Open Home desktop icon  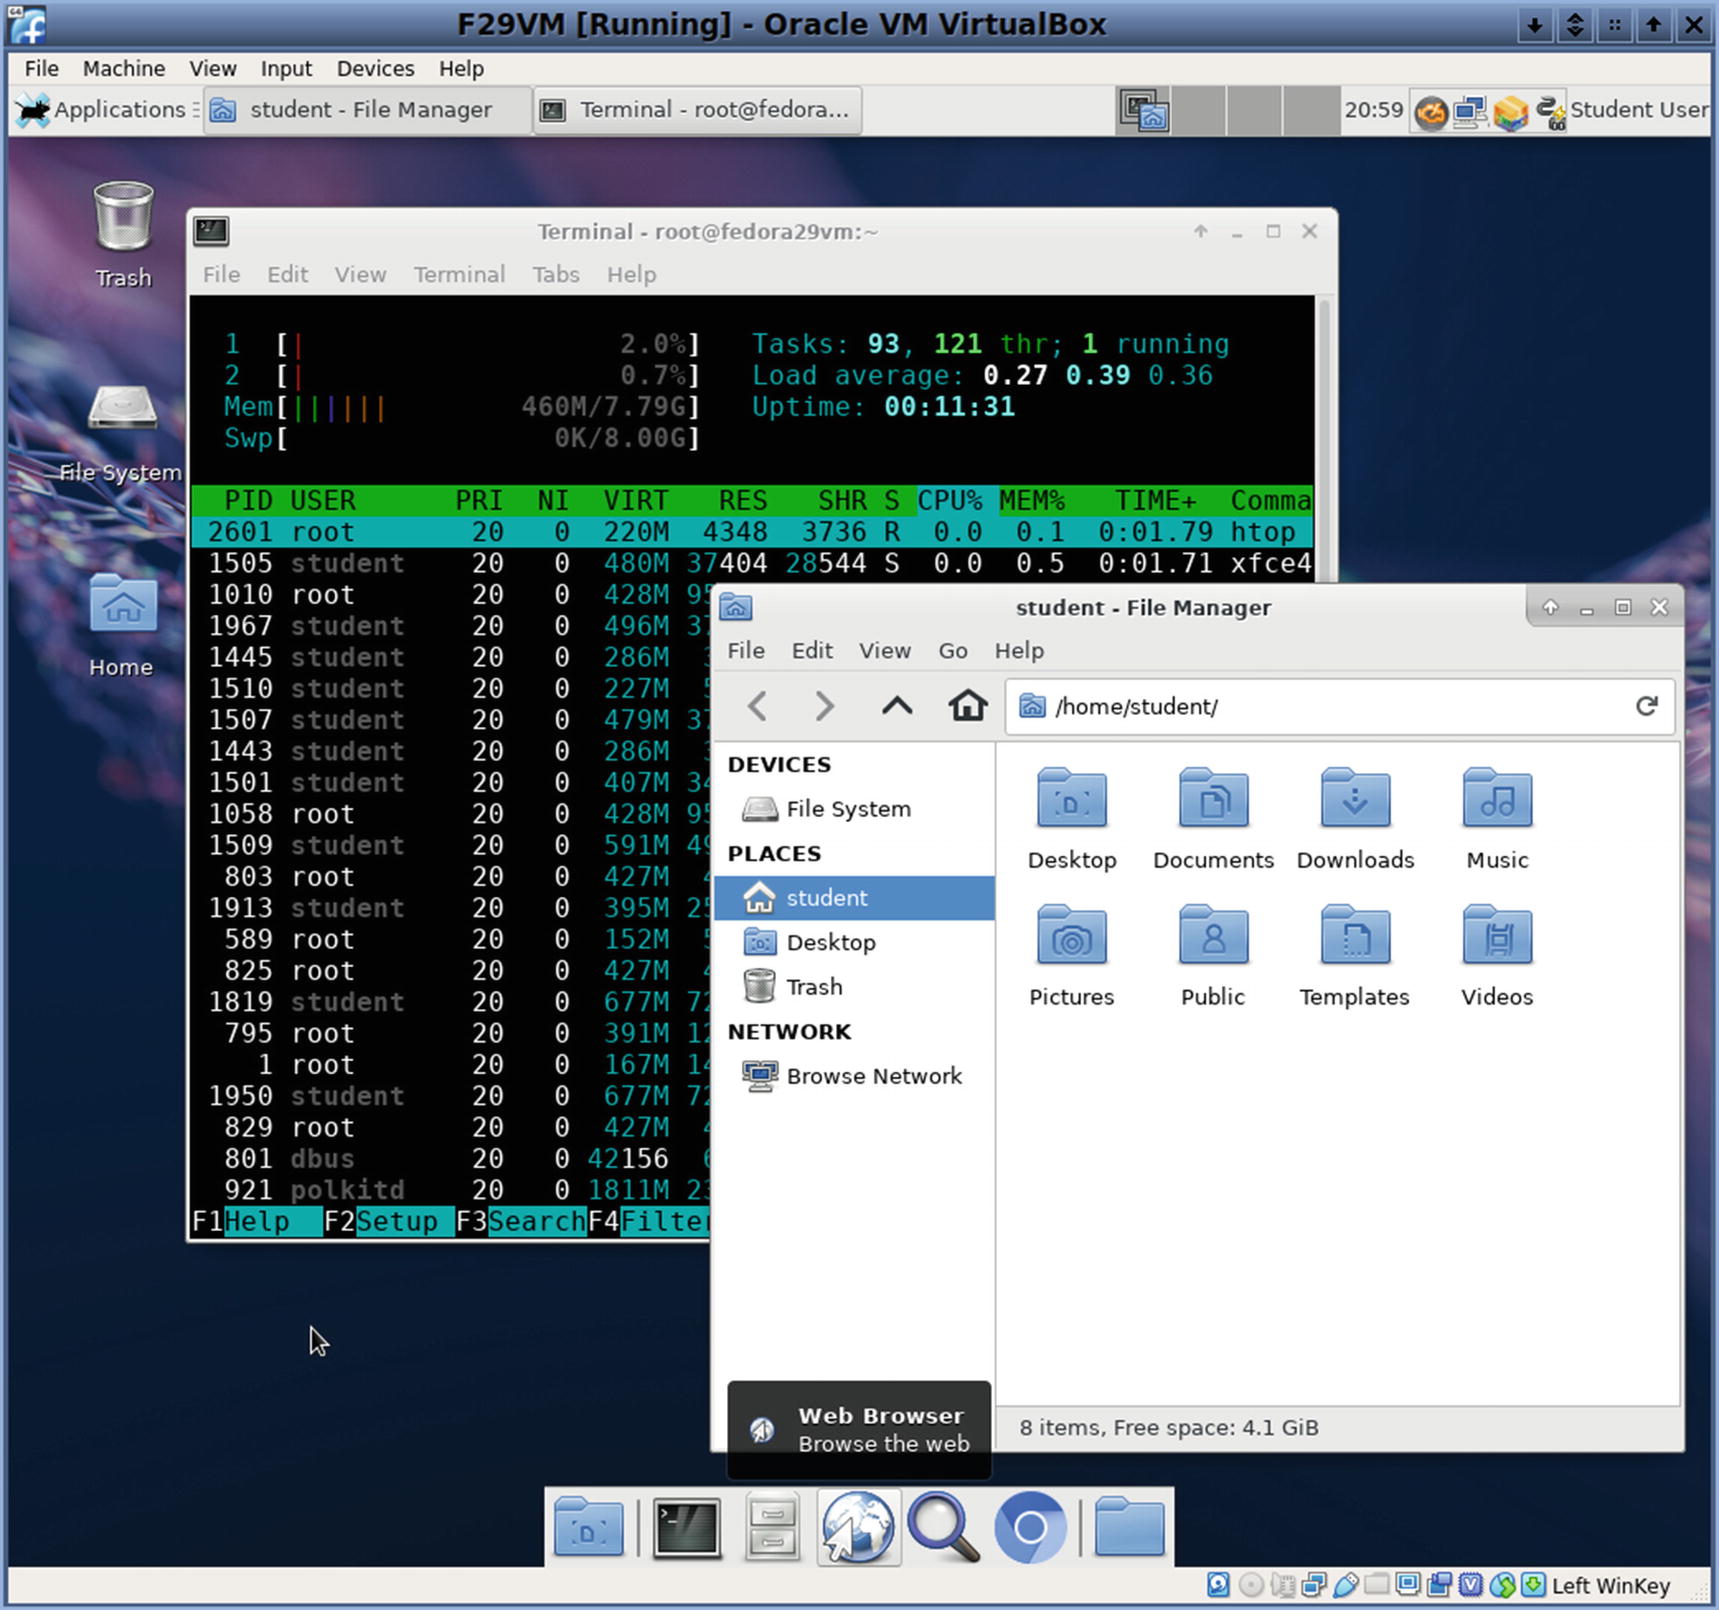pos(121,626)
